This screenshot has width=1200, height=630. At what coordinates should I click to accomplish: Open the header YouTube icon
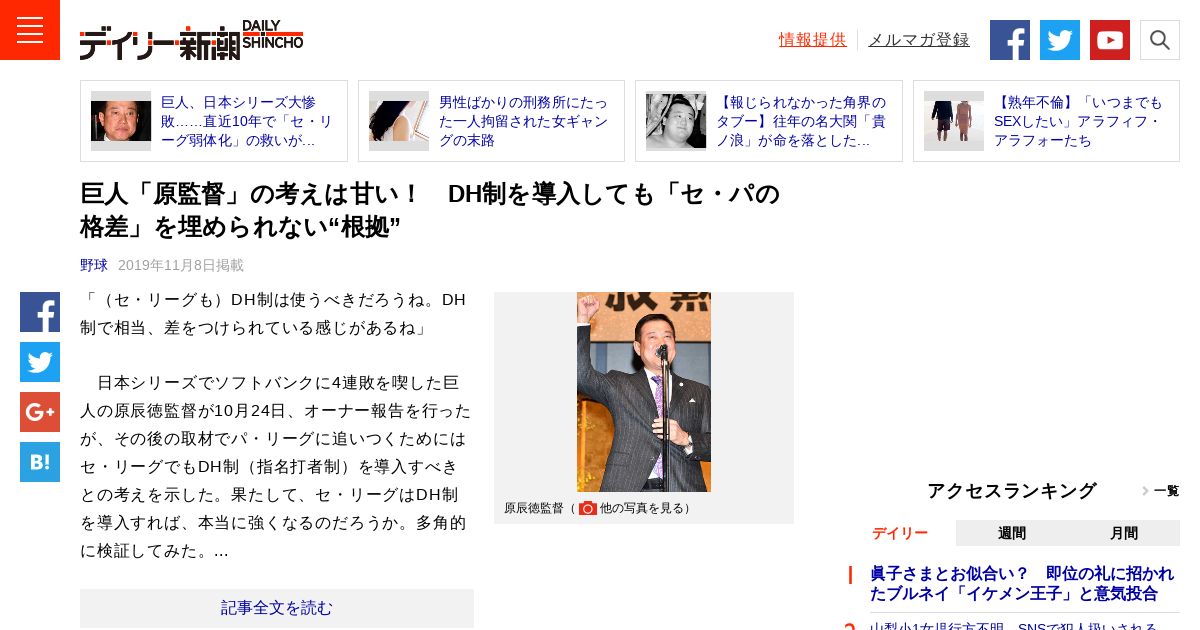1110,40
